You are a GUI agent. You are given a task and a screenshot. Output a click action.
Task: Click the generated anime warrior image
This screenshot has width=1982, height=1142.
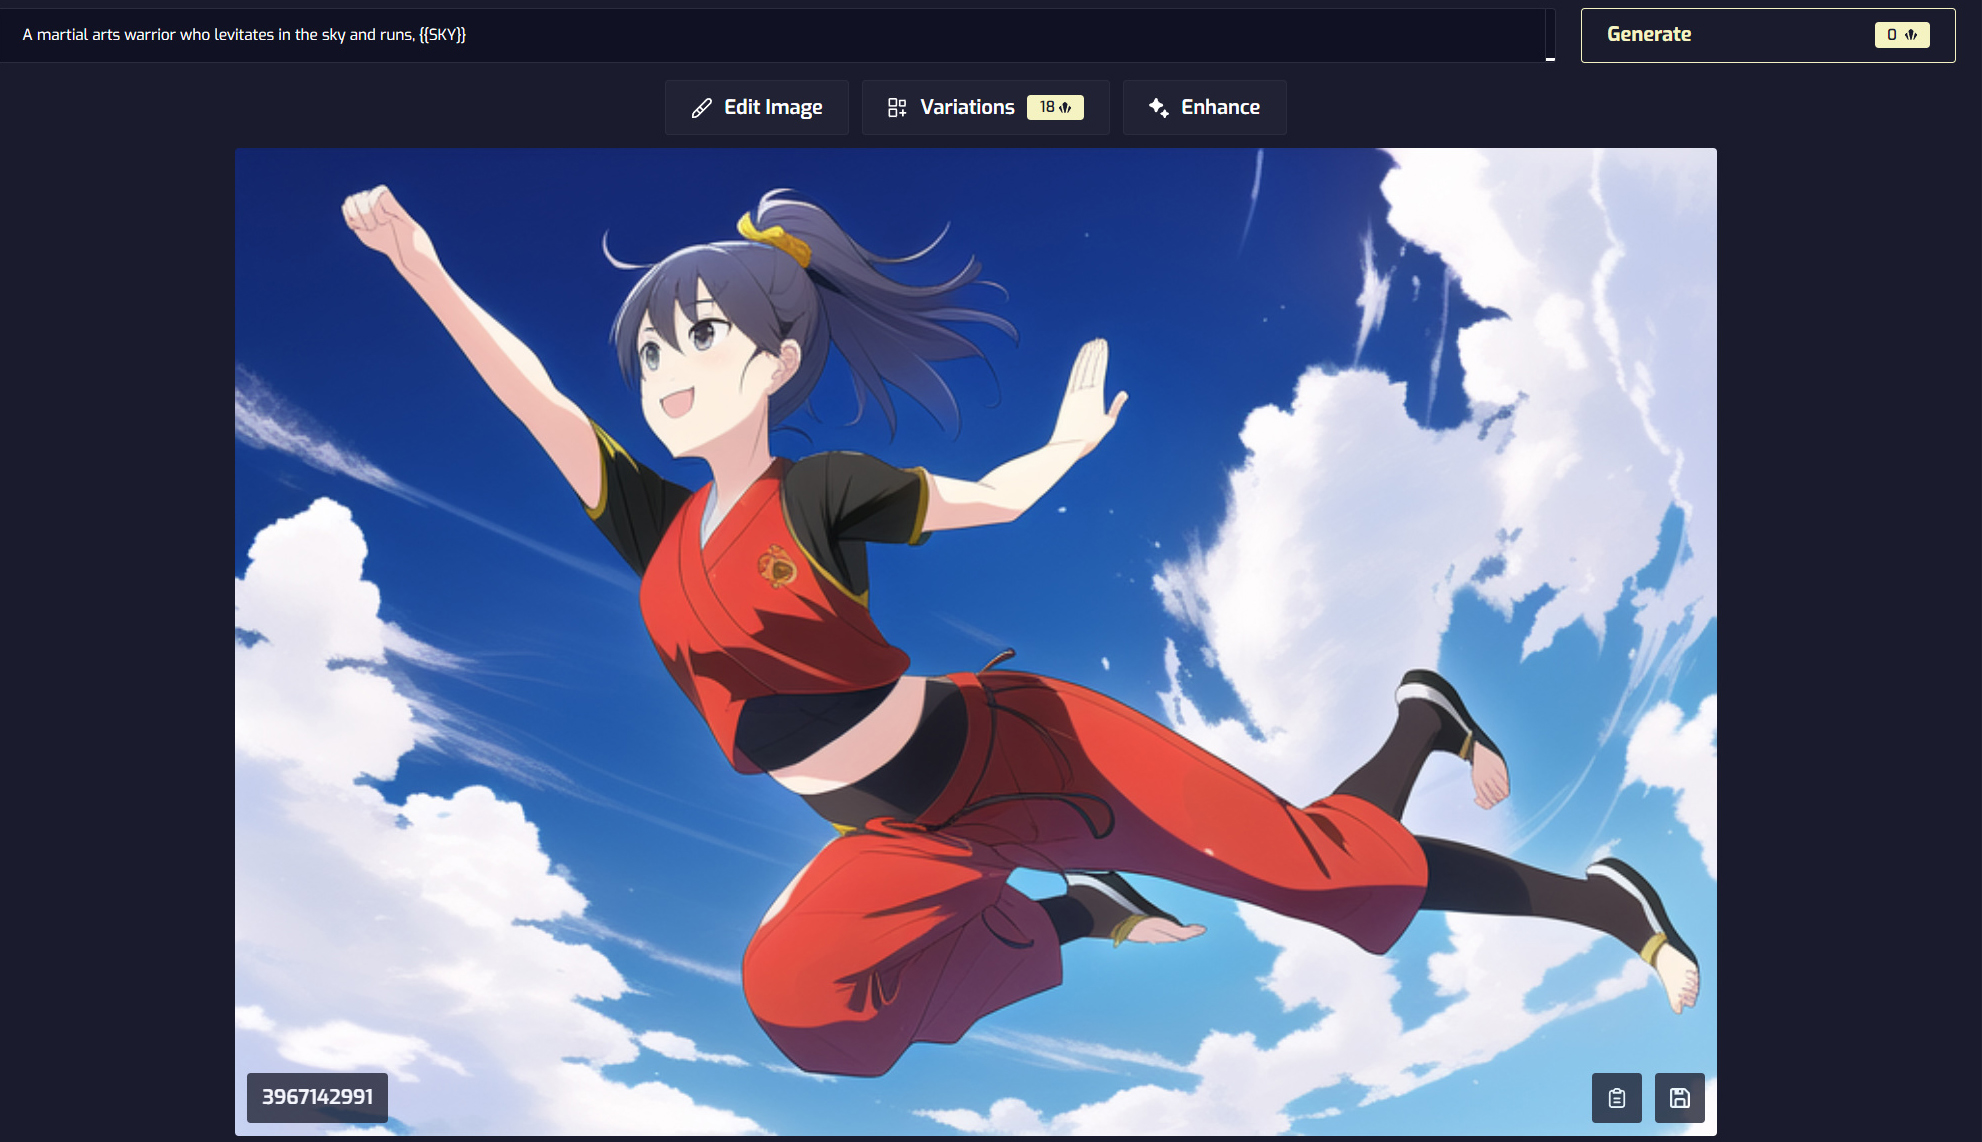coord(975,640)
